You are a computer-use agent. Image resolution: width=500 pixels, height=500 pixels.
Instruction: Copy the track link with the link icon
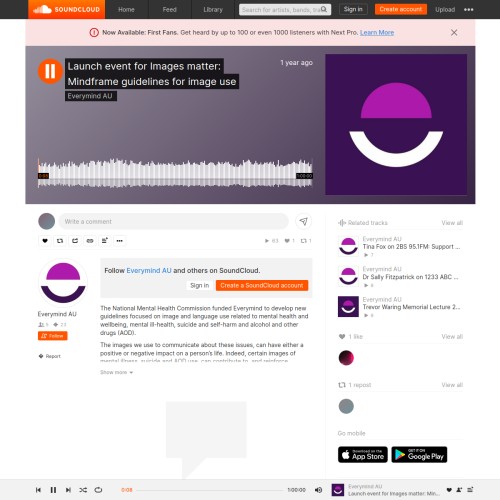click(x=90, y=241)
